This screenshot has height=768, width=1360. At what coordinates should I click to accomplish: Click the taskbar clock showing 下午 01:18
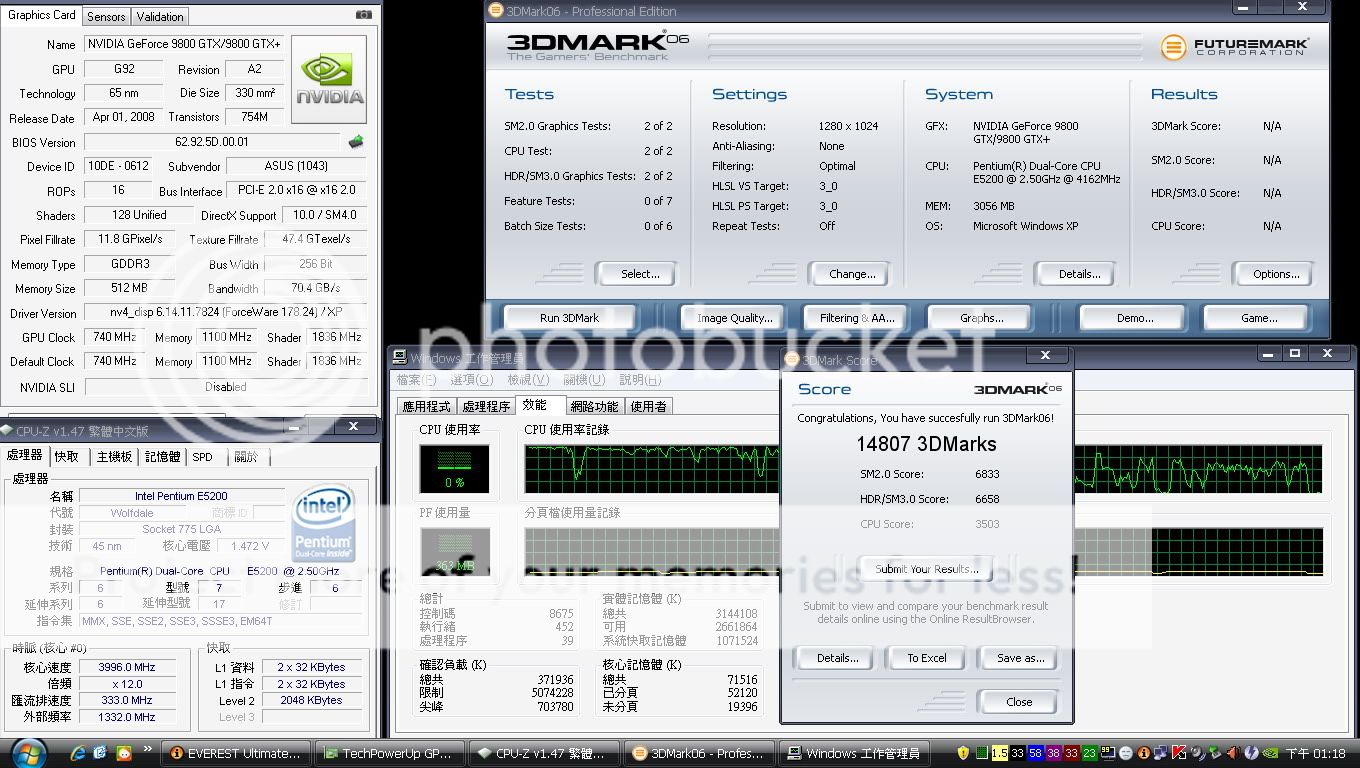point(1317,753)
